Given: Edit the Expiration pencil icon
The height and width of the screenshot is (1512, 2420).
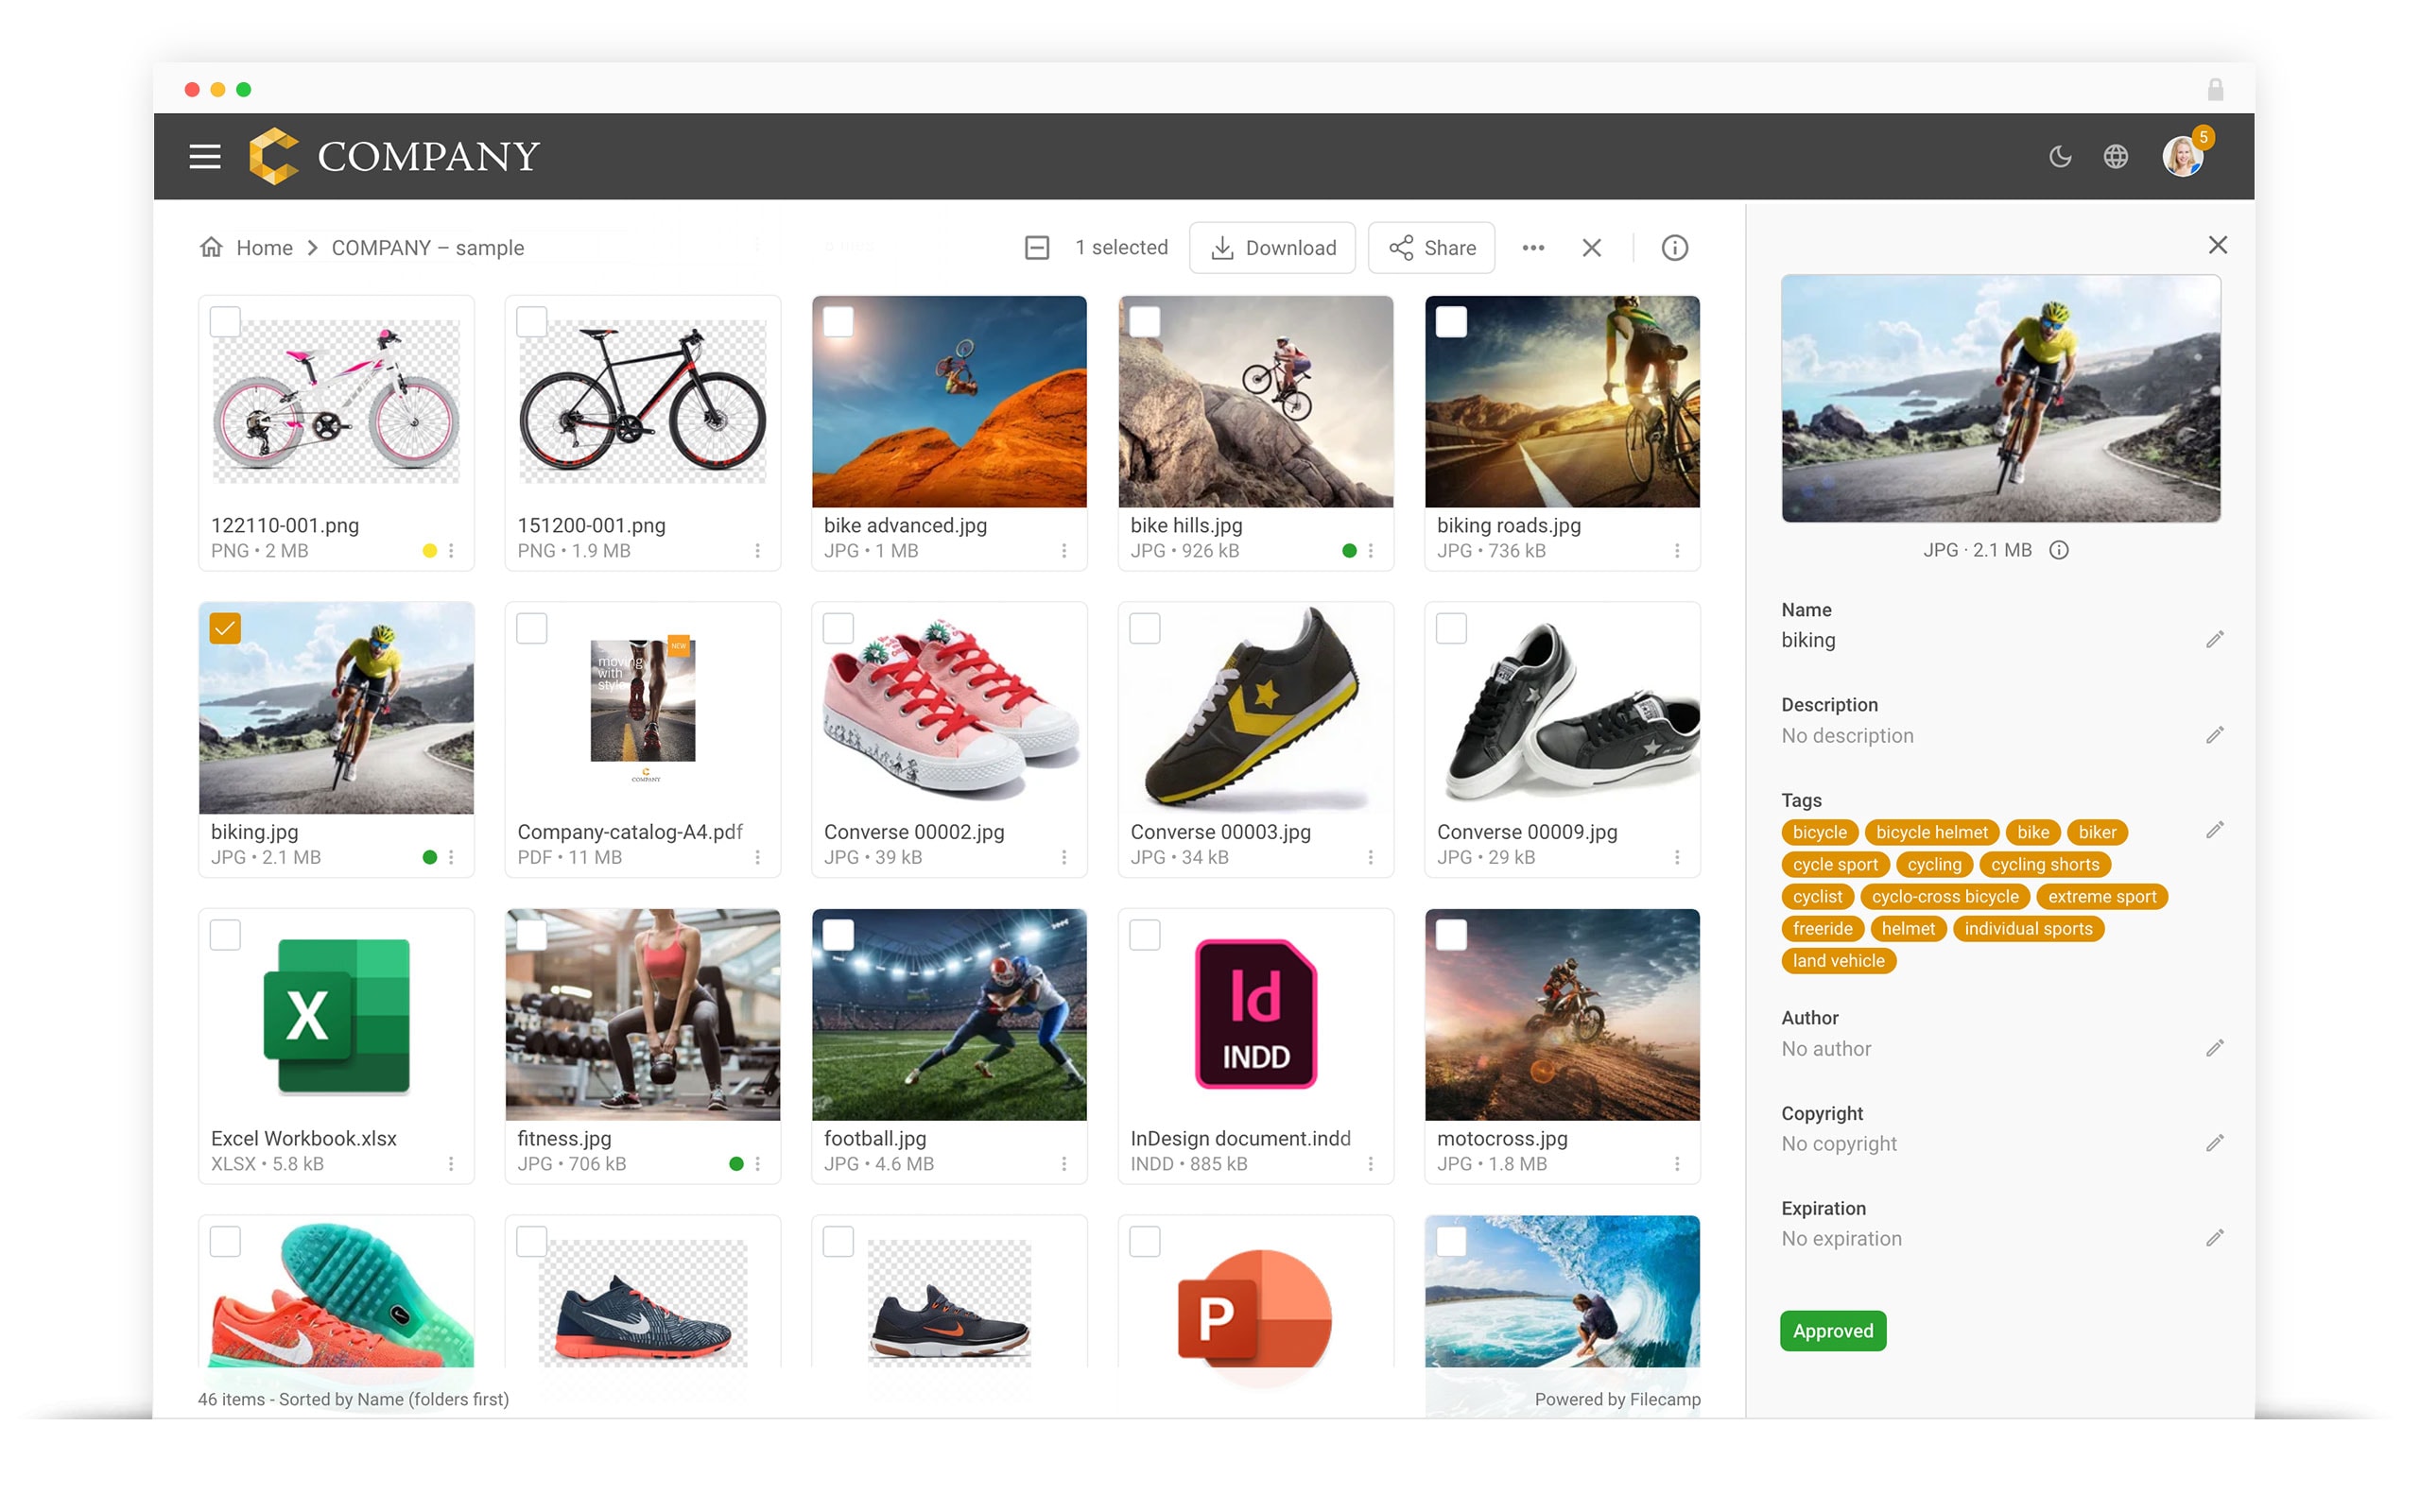Looking at the screenshot, I should 2214,1238.
